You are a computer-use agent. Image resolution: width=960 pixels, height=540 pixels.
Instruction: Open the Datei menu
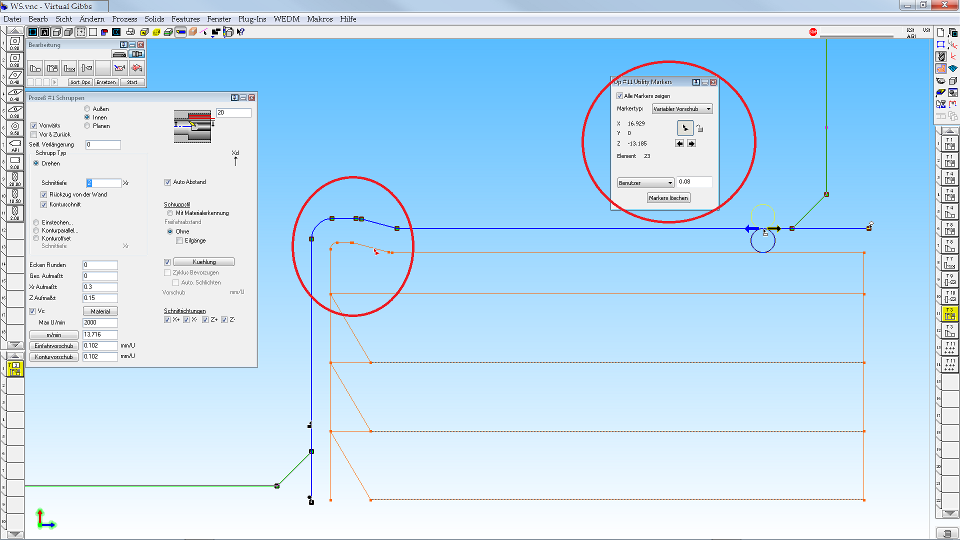(x=12, y=19)
